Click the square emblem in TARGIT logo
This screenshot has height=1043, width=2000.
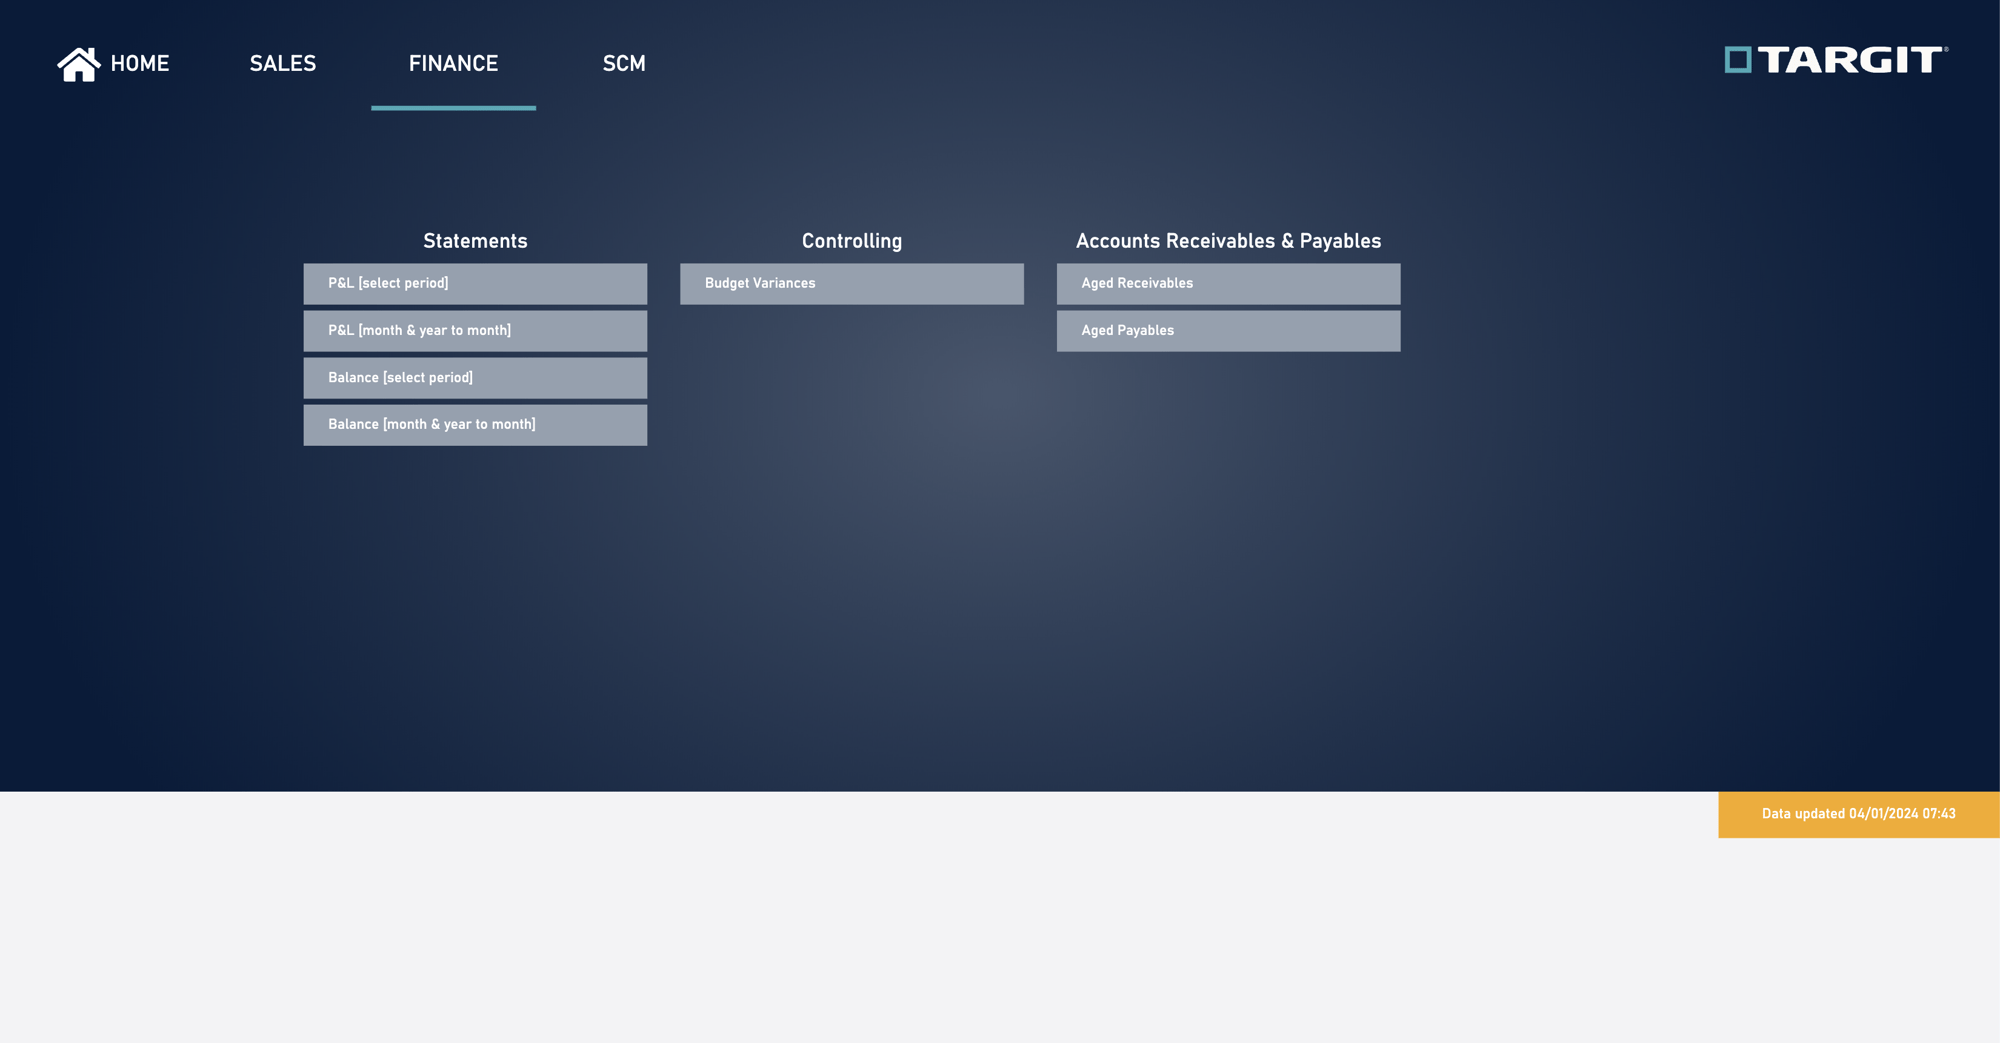pyautogui.click(x=1738, y=60)
